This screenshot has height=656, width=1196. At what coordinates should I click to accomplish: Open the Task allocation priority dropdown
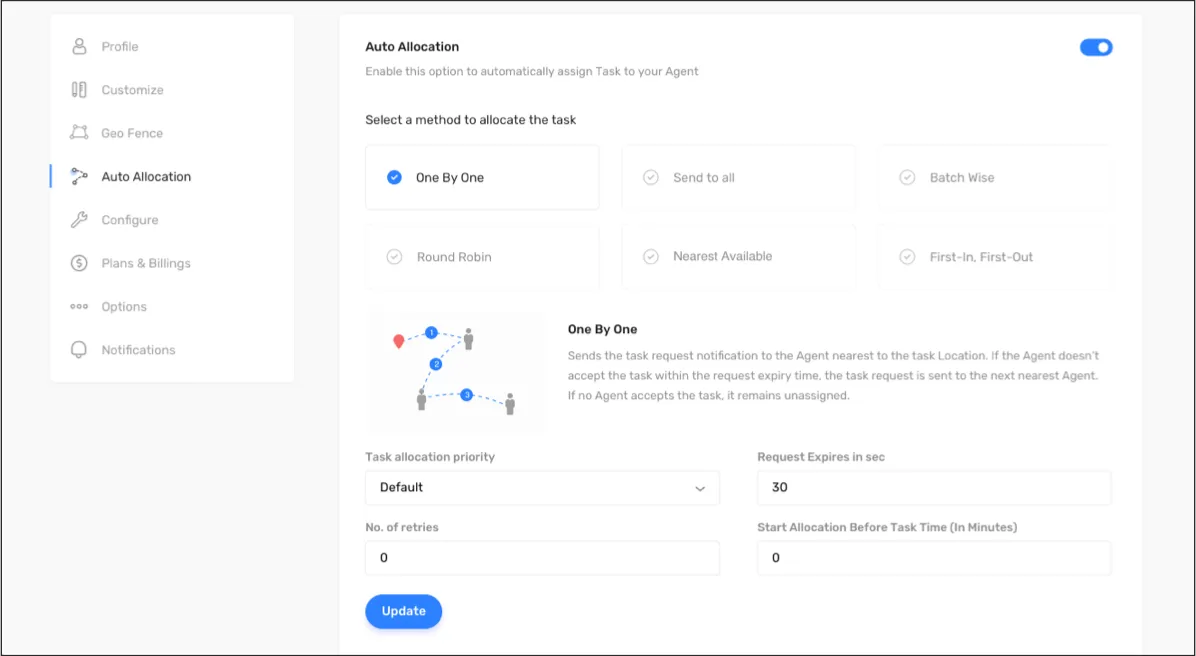pos(542,488)
